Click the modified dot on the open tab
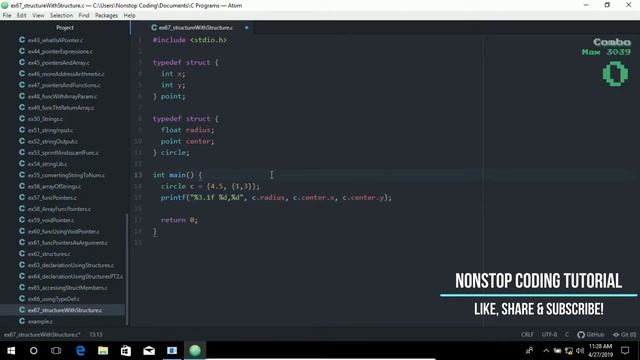 246,28
